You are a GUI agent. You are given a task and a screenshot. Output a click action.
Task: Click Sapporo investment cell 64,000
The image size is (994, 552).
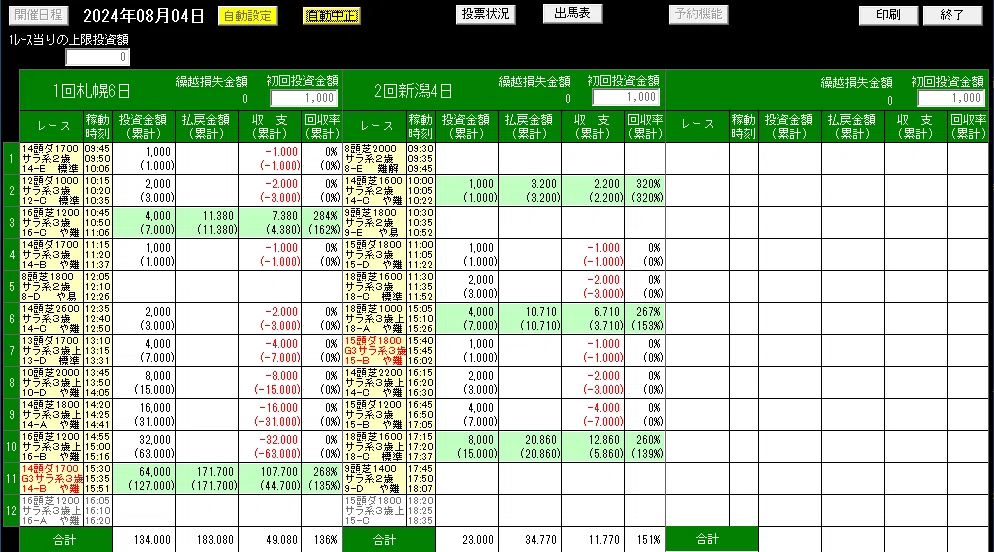(x=145, y=478)
